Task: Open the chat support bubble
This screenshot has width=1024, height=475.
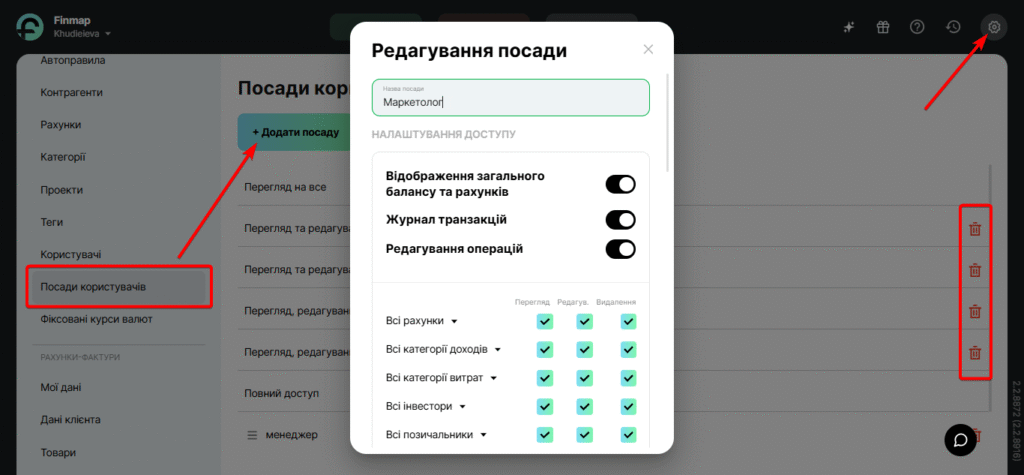Action: [x=960, y=439]
